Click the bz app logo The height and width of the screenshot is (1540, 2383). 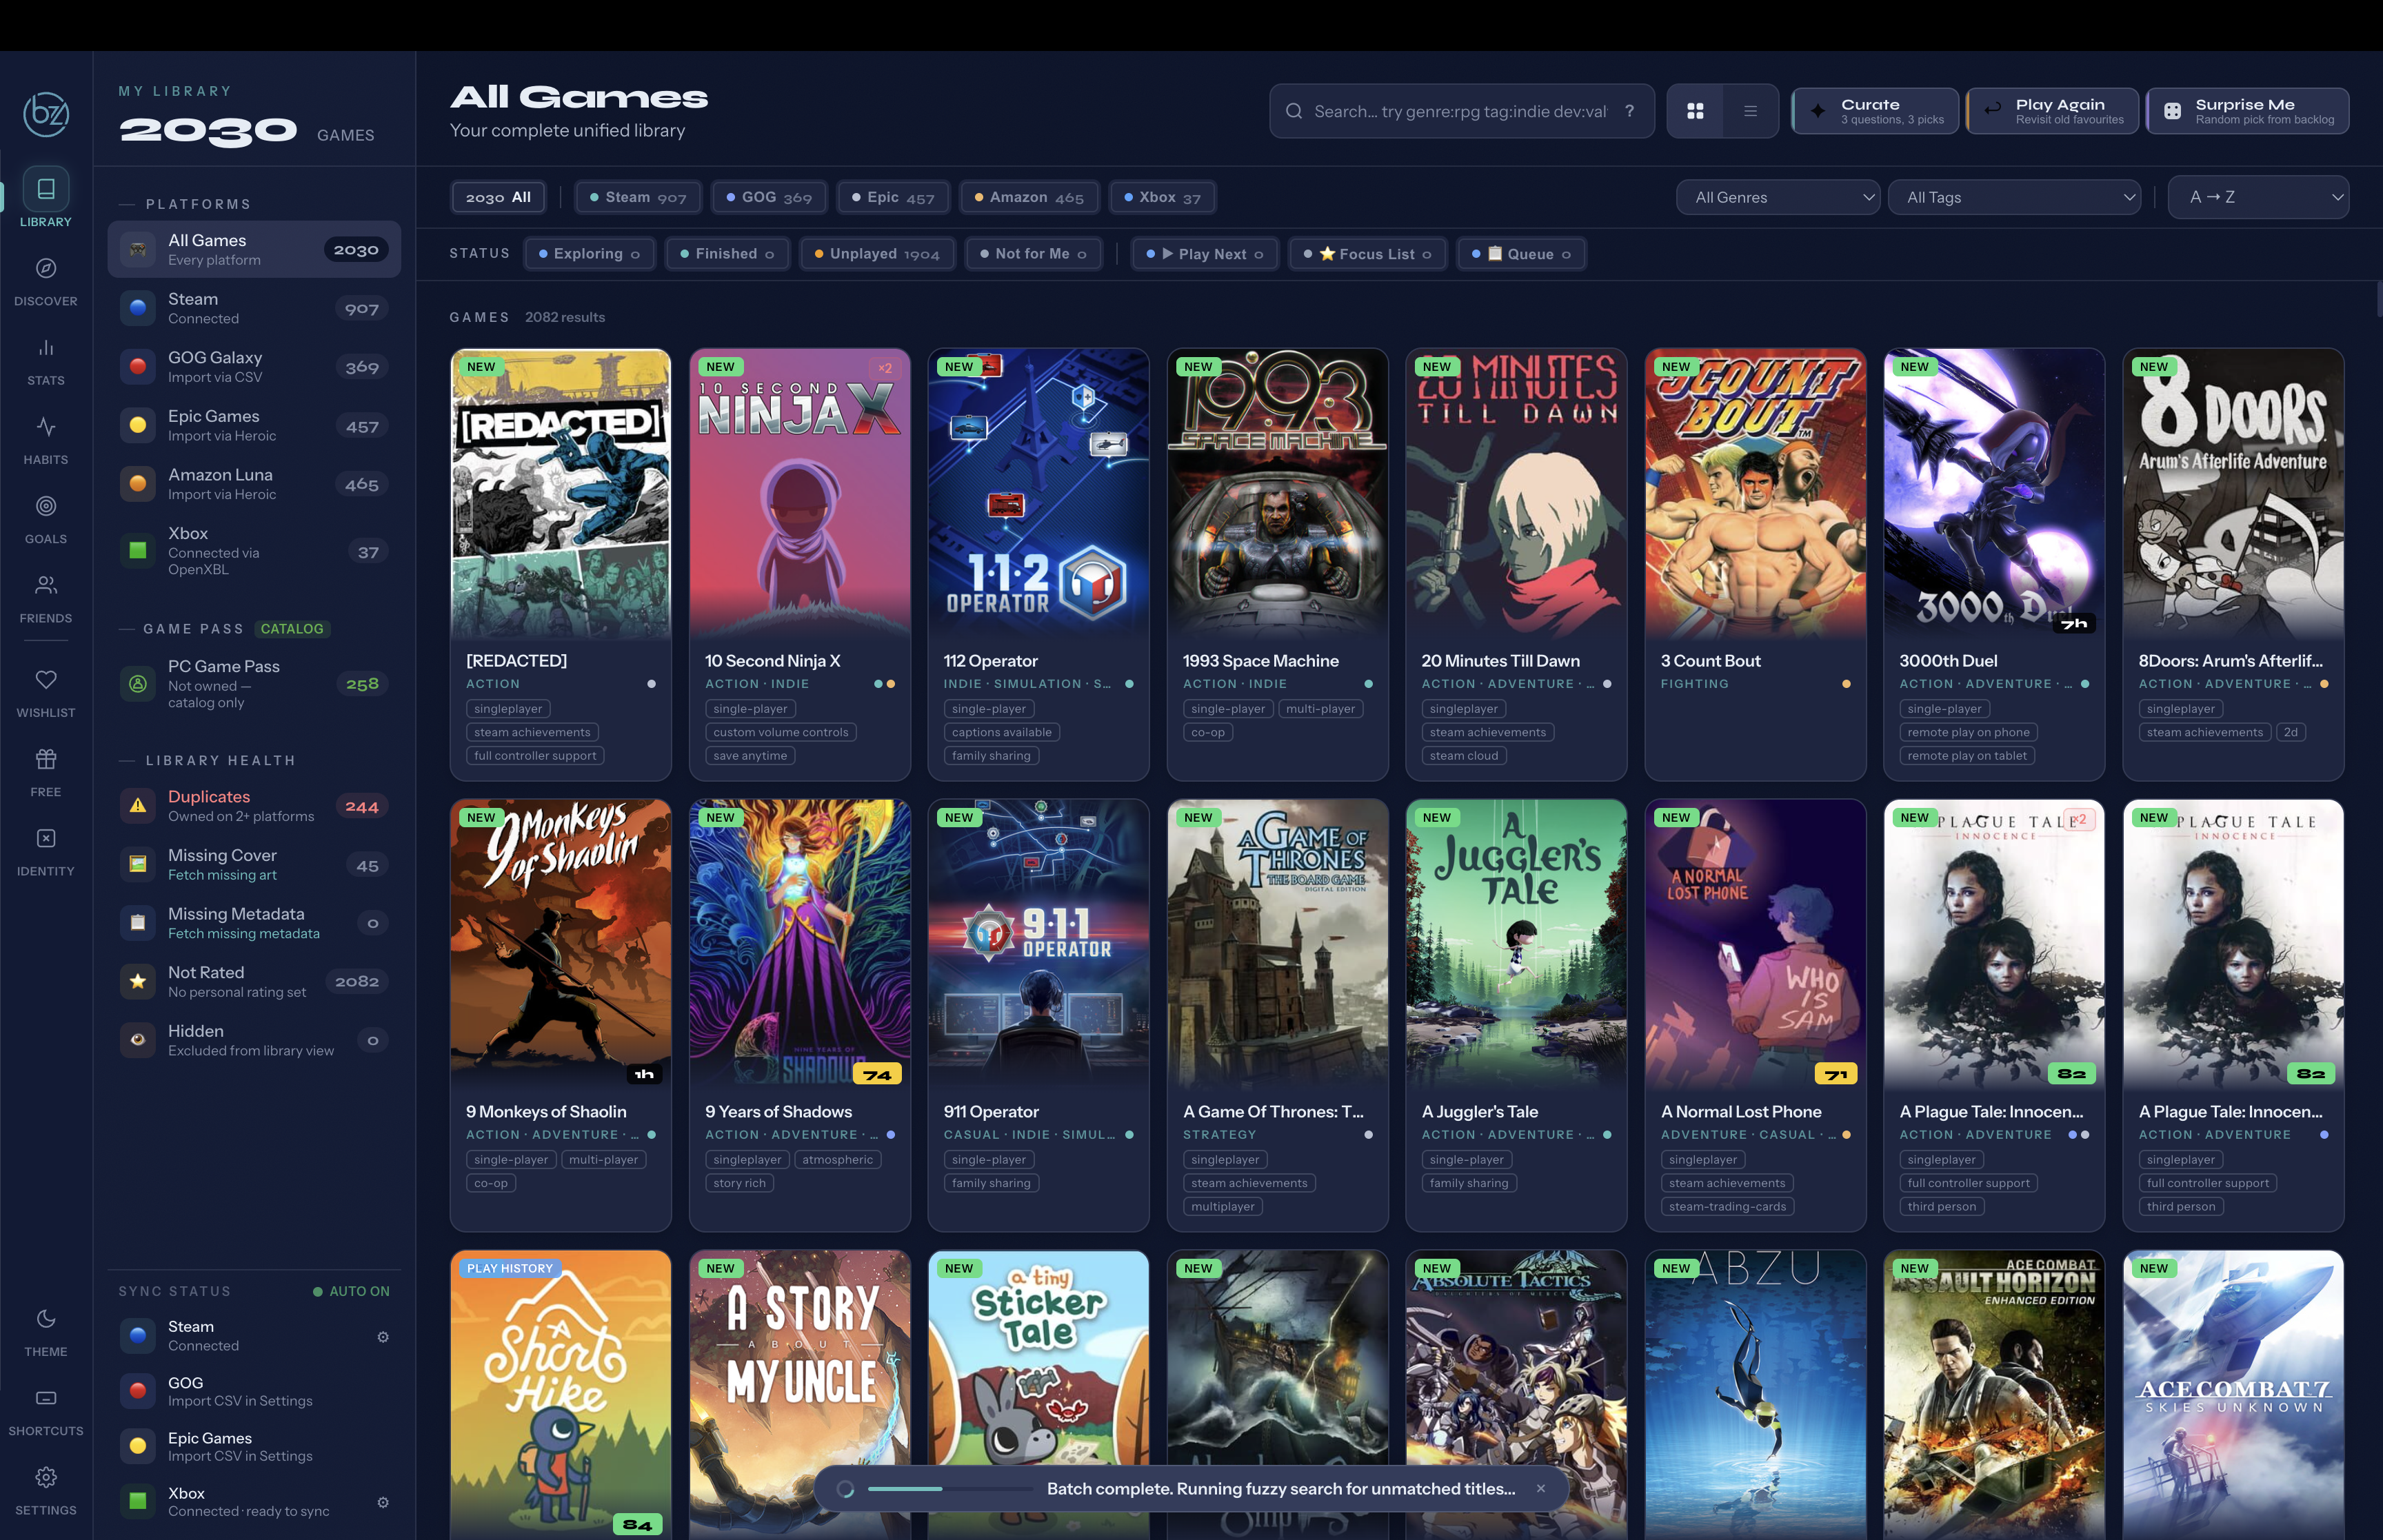pyautogui.click(x=46, y=114)
